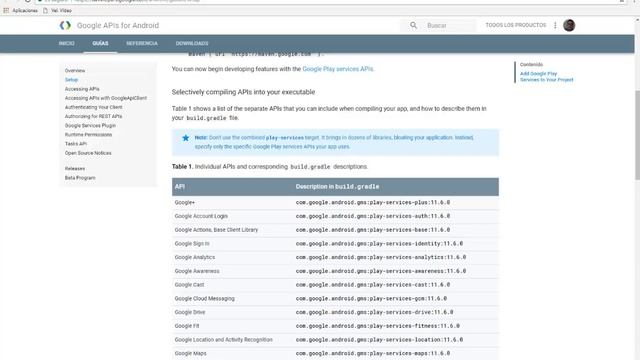Viewport: 640px width, 360px height.
Task: Click the Google Cast cell
Action: [189, 285]
